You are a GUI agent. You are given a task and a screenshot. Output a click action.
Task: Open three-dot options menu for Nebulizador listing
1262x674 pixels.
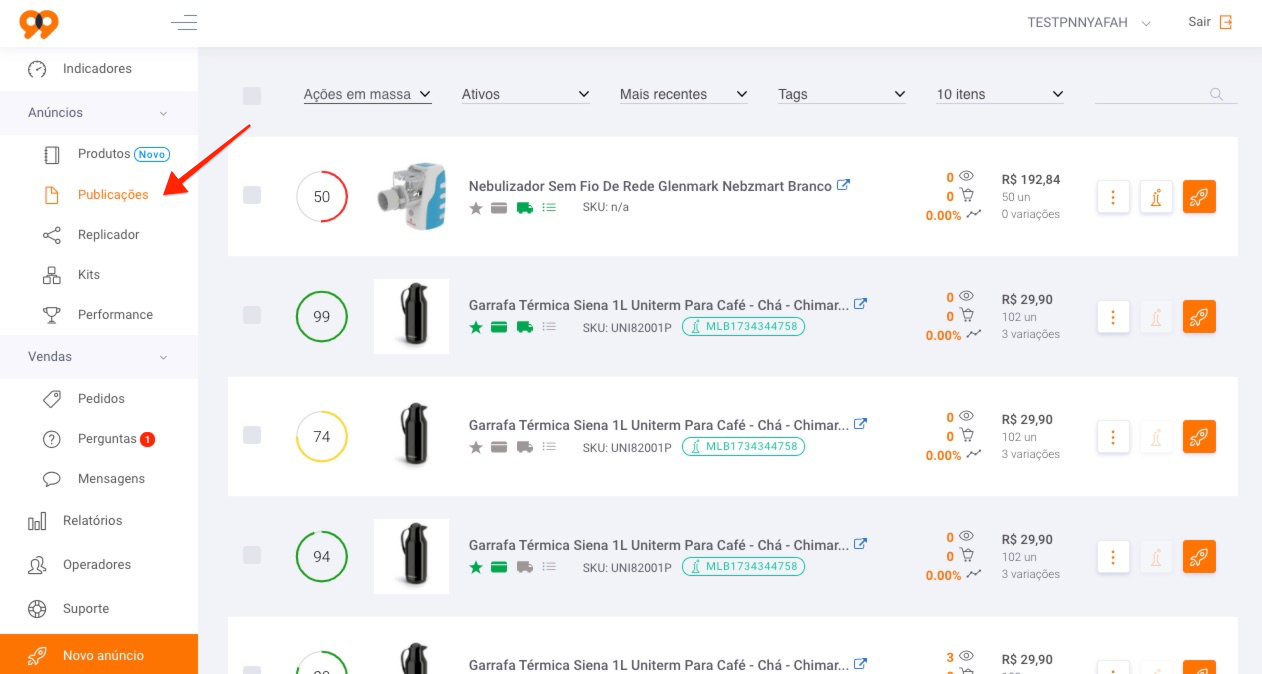pos(1113,197)
